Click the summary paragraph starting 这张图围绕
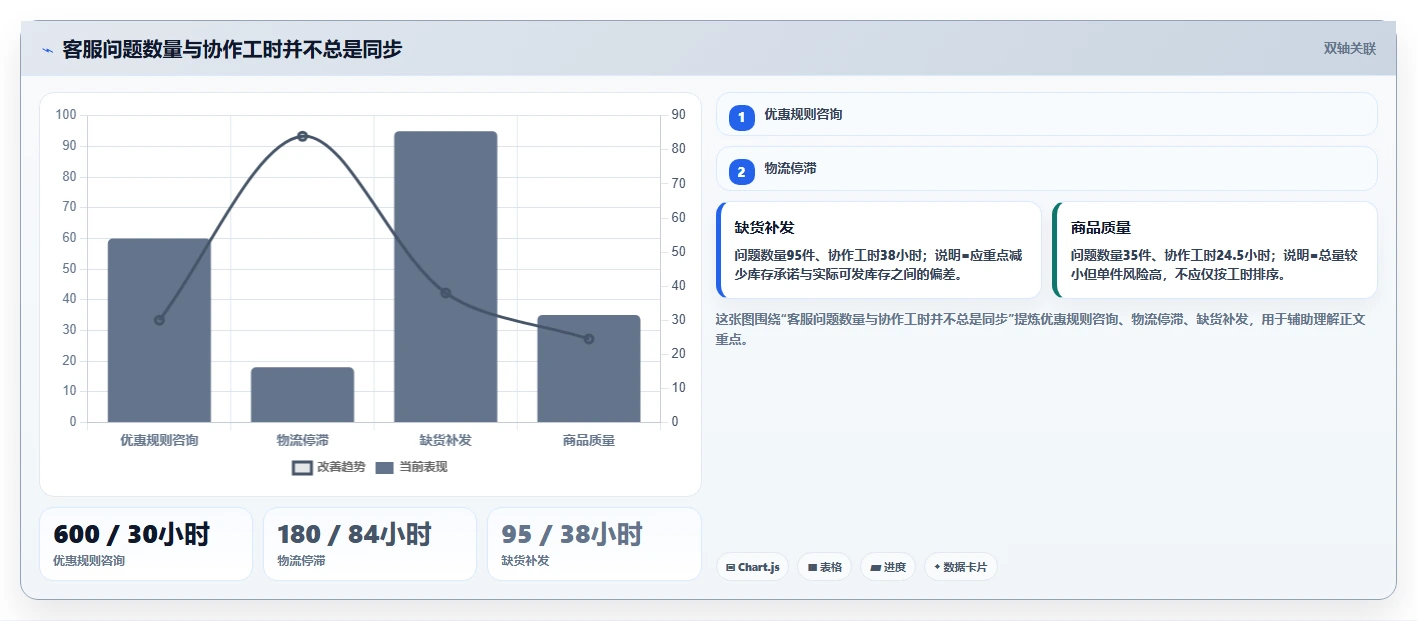The height and width of the screenshot is (621, 1417). [x=1041, y=329]
